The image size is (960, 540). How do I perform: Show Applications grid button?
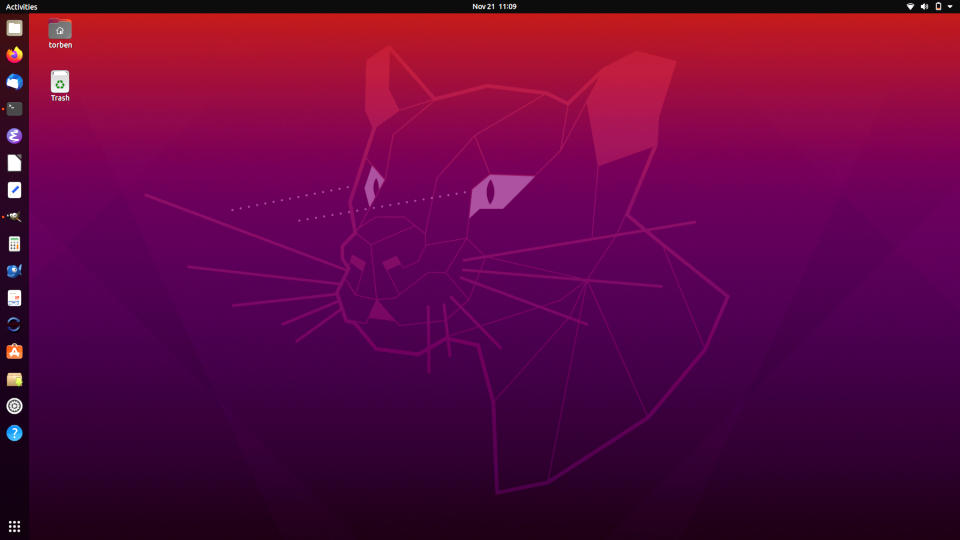pos(14,526)
